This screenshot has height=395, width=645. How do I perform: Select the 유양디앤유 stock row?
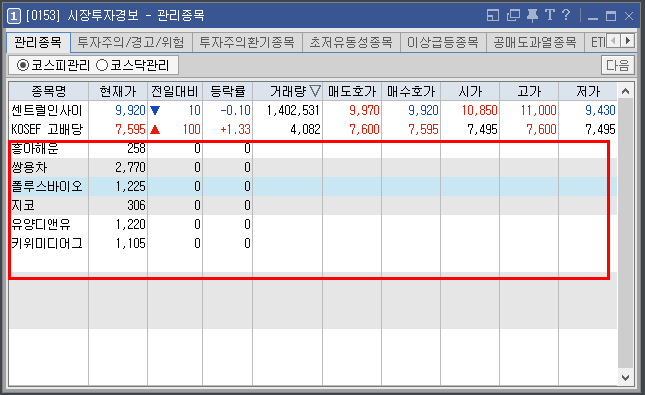(x=313, y=224)
